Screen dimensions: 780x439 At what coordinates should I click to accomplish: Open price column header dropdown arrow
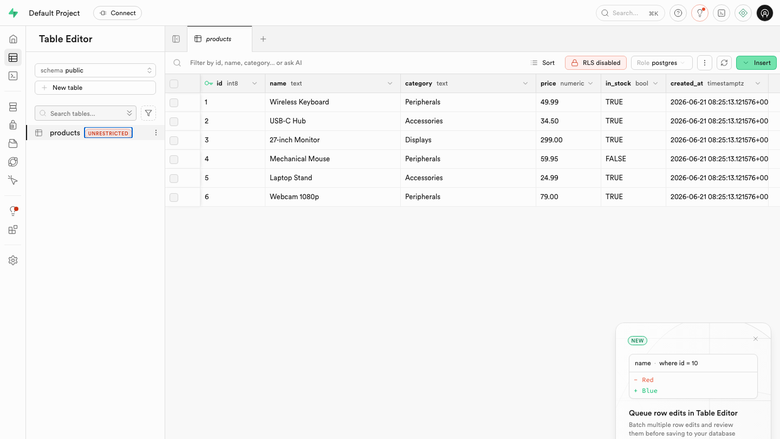click(590, 84)
